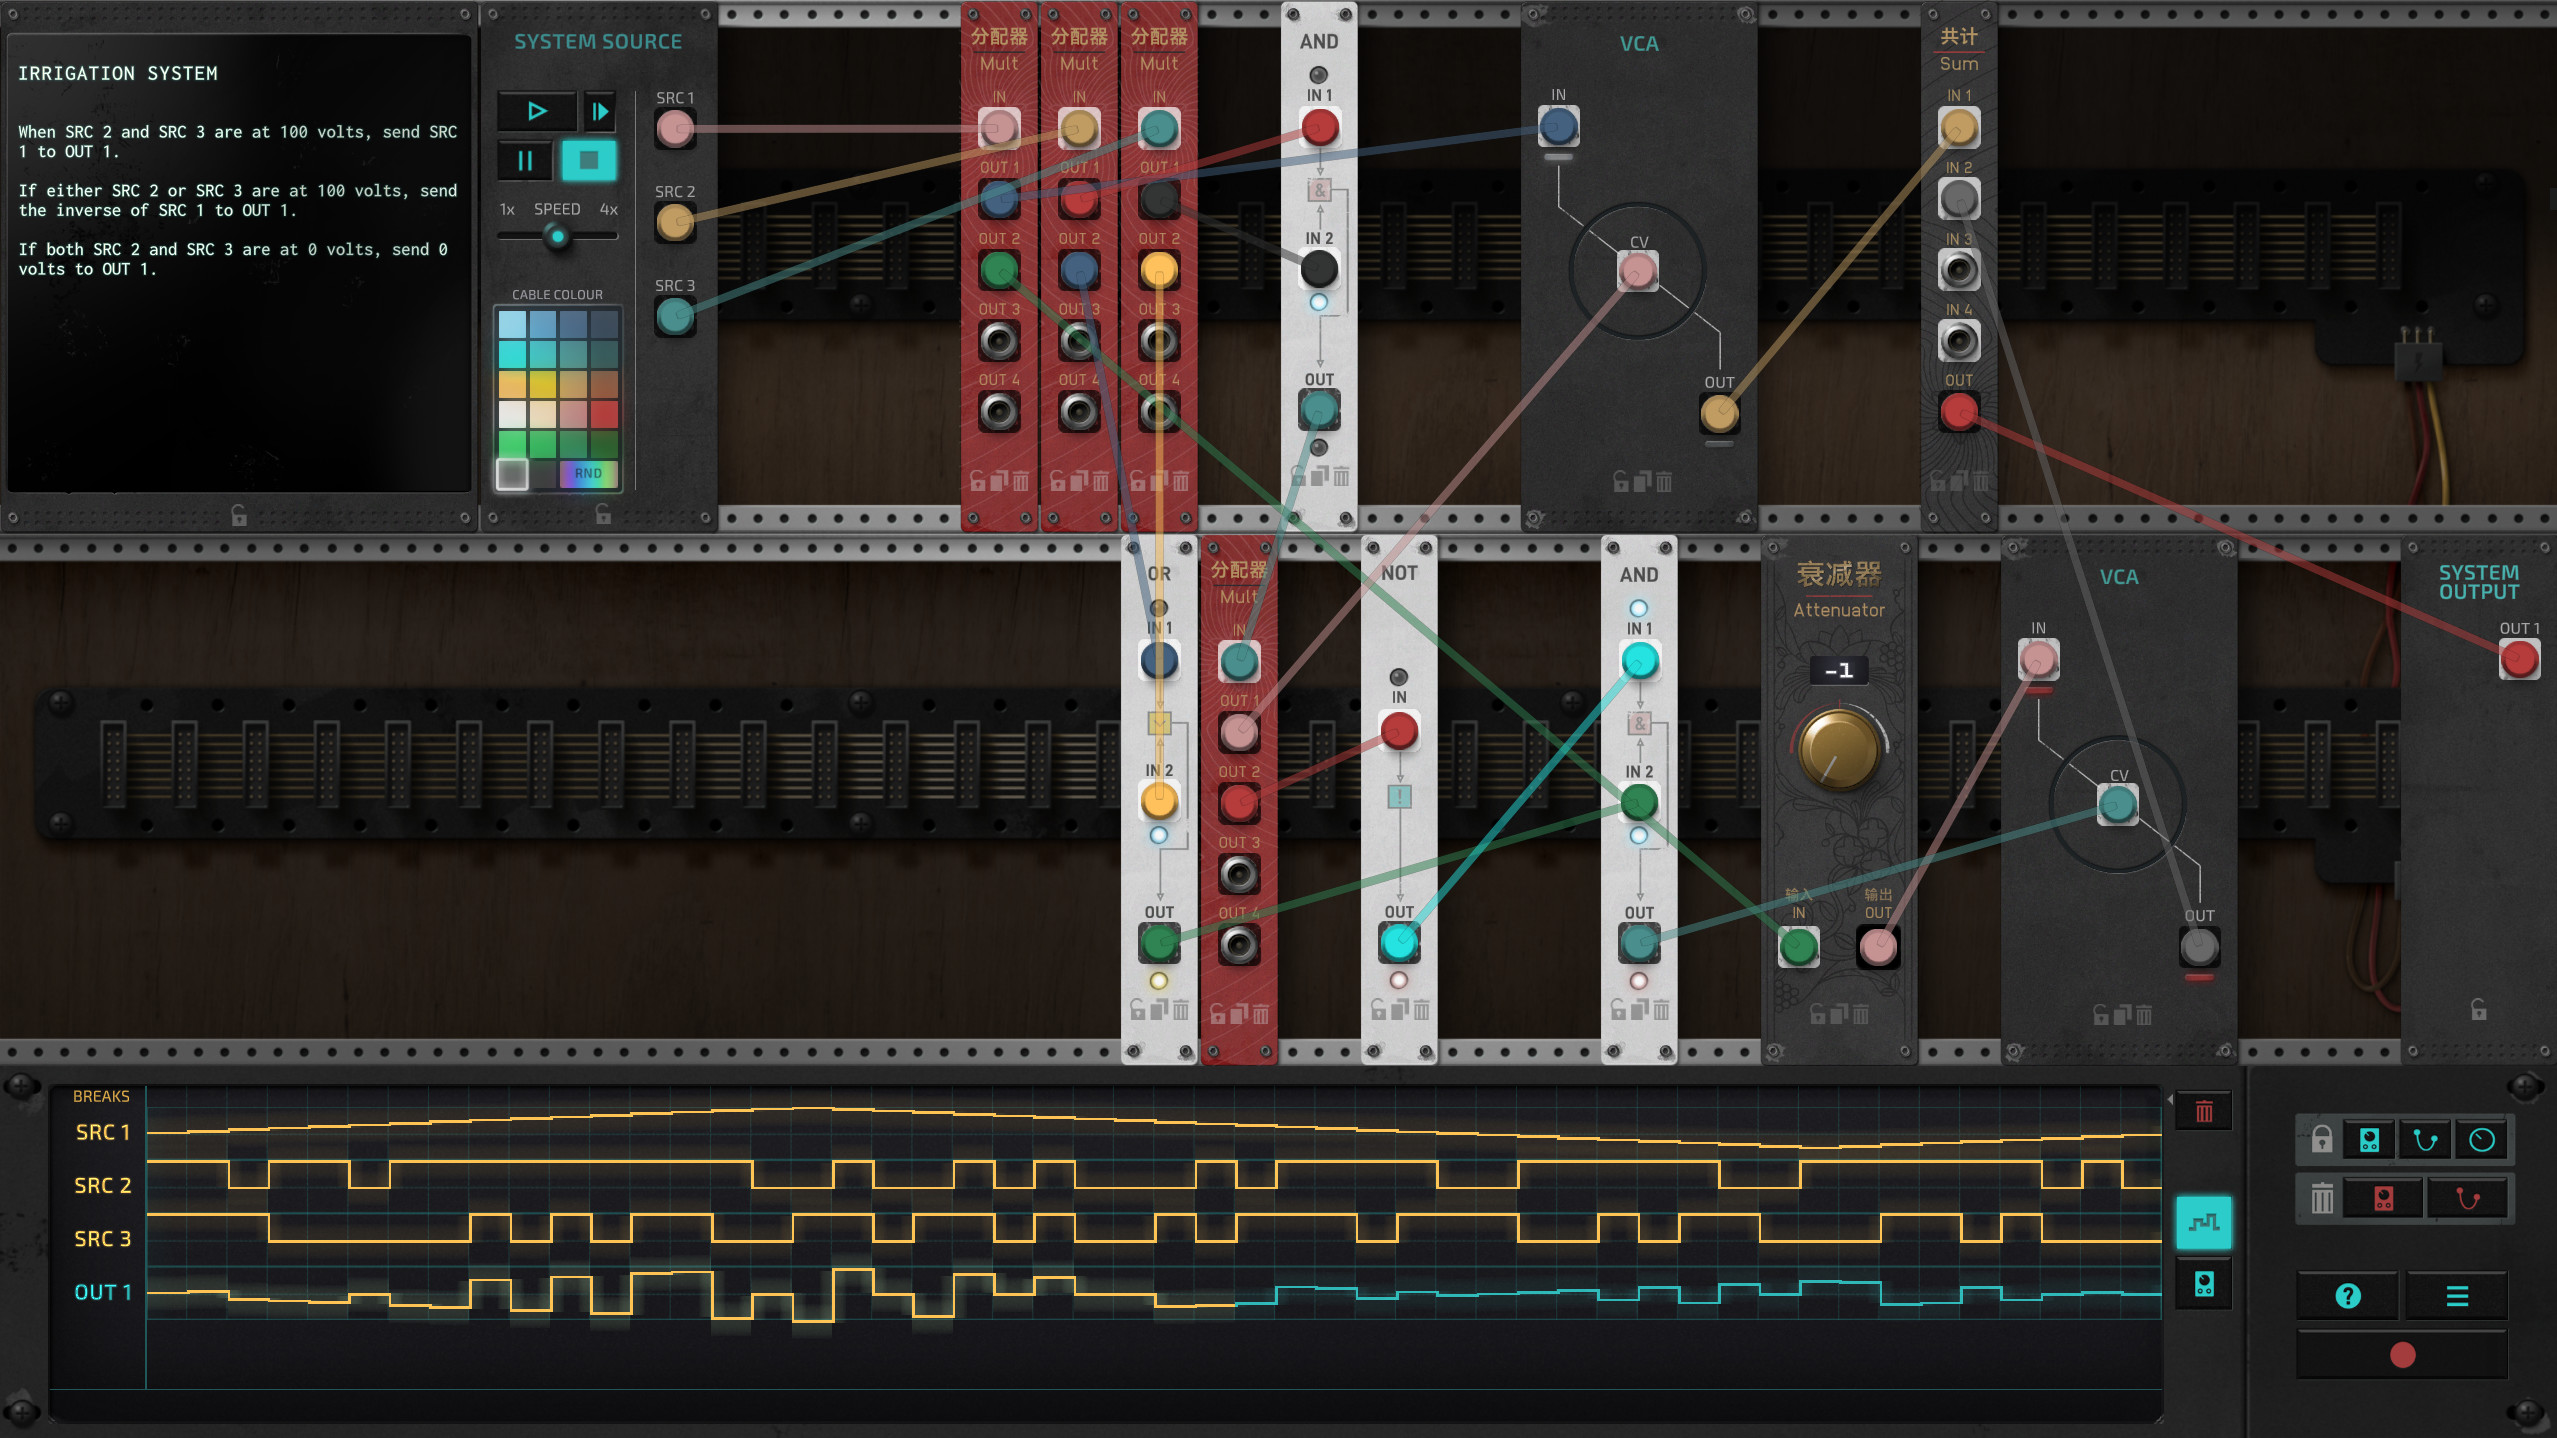Image resolution: width=2557 pixels, height=1438 pixels.
Task: Click the lock-all-modules icon
Action: coord(2369,1139)
